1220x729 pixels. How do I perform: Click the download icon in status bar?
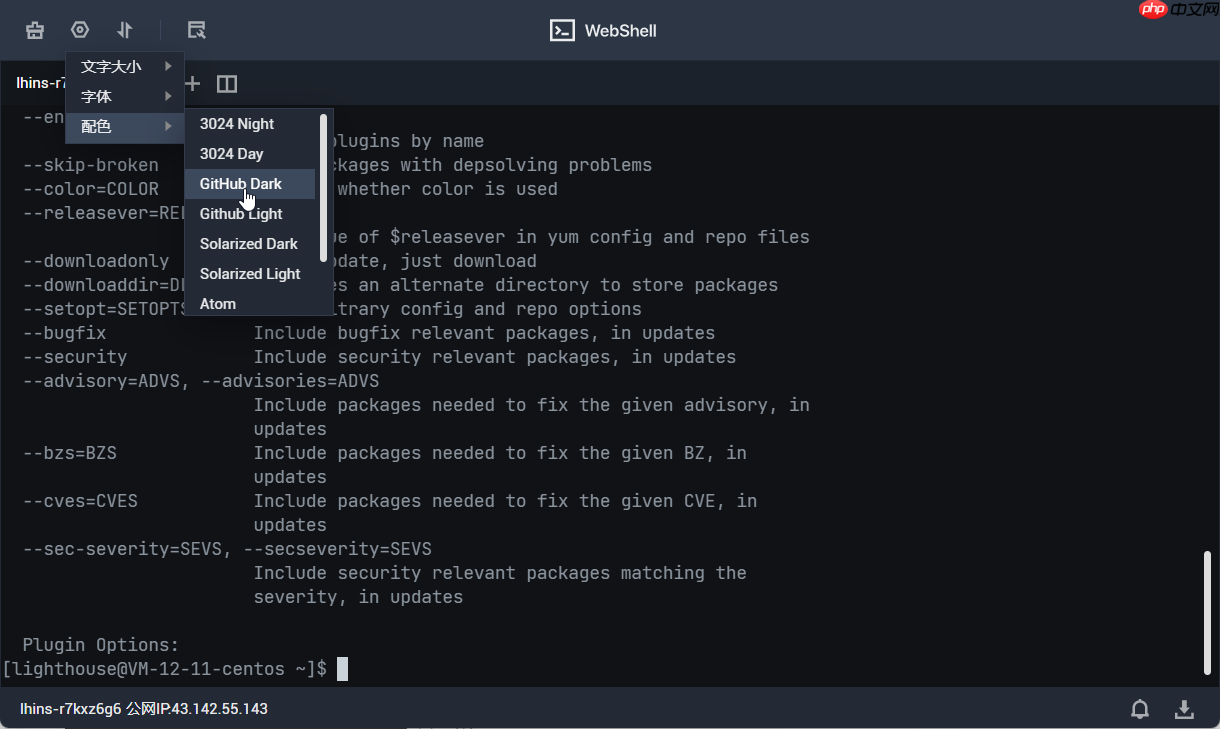1184,709
